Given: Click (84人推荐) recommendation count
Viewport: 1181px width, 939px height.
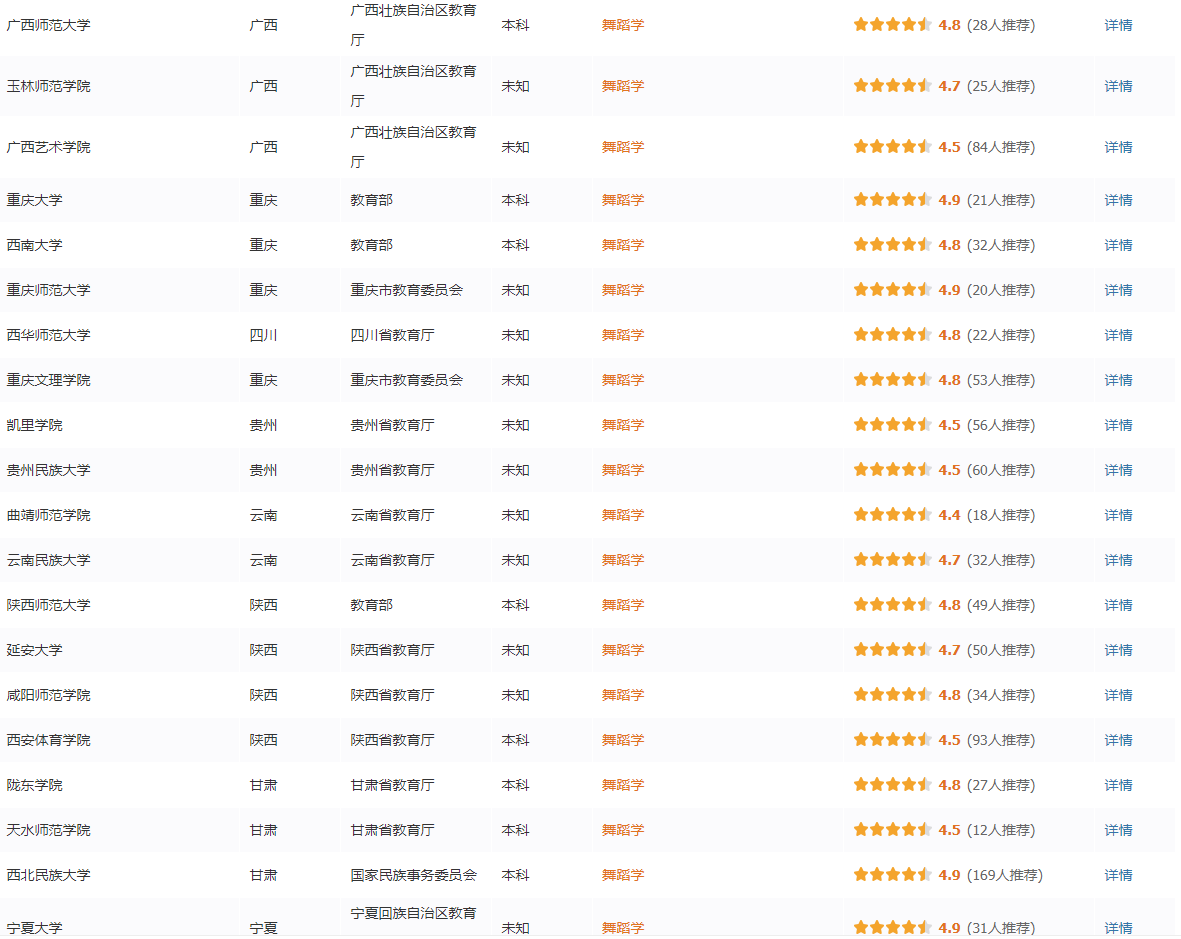Looking at the screenshot, I should [x=1001, y=147].
